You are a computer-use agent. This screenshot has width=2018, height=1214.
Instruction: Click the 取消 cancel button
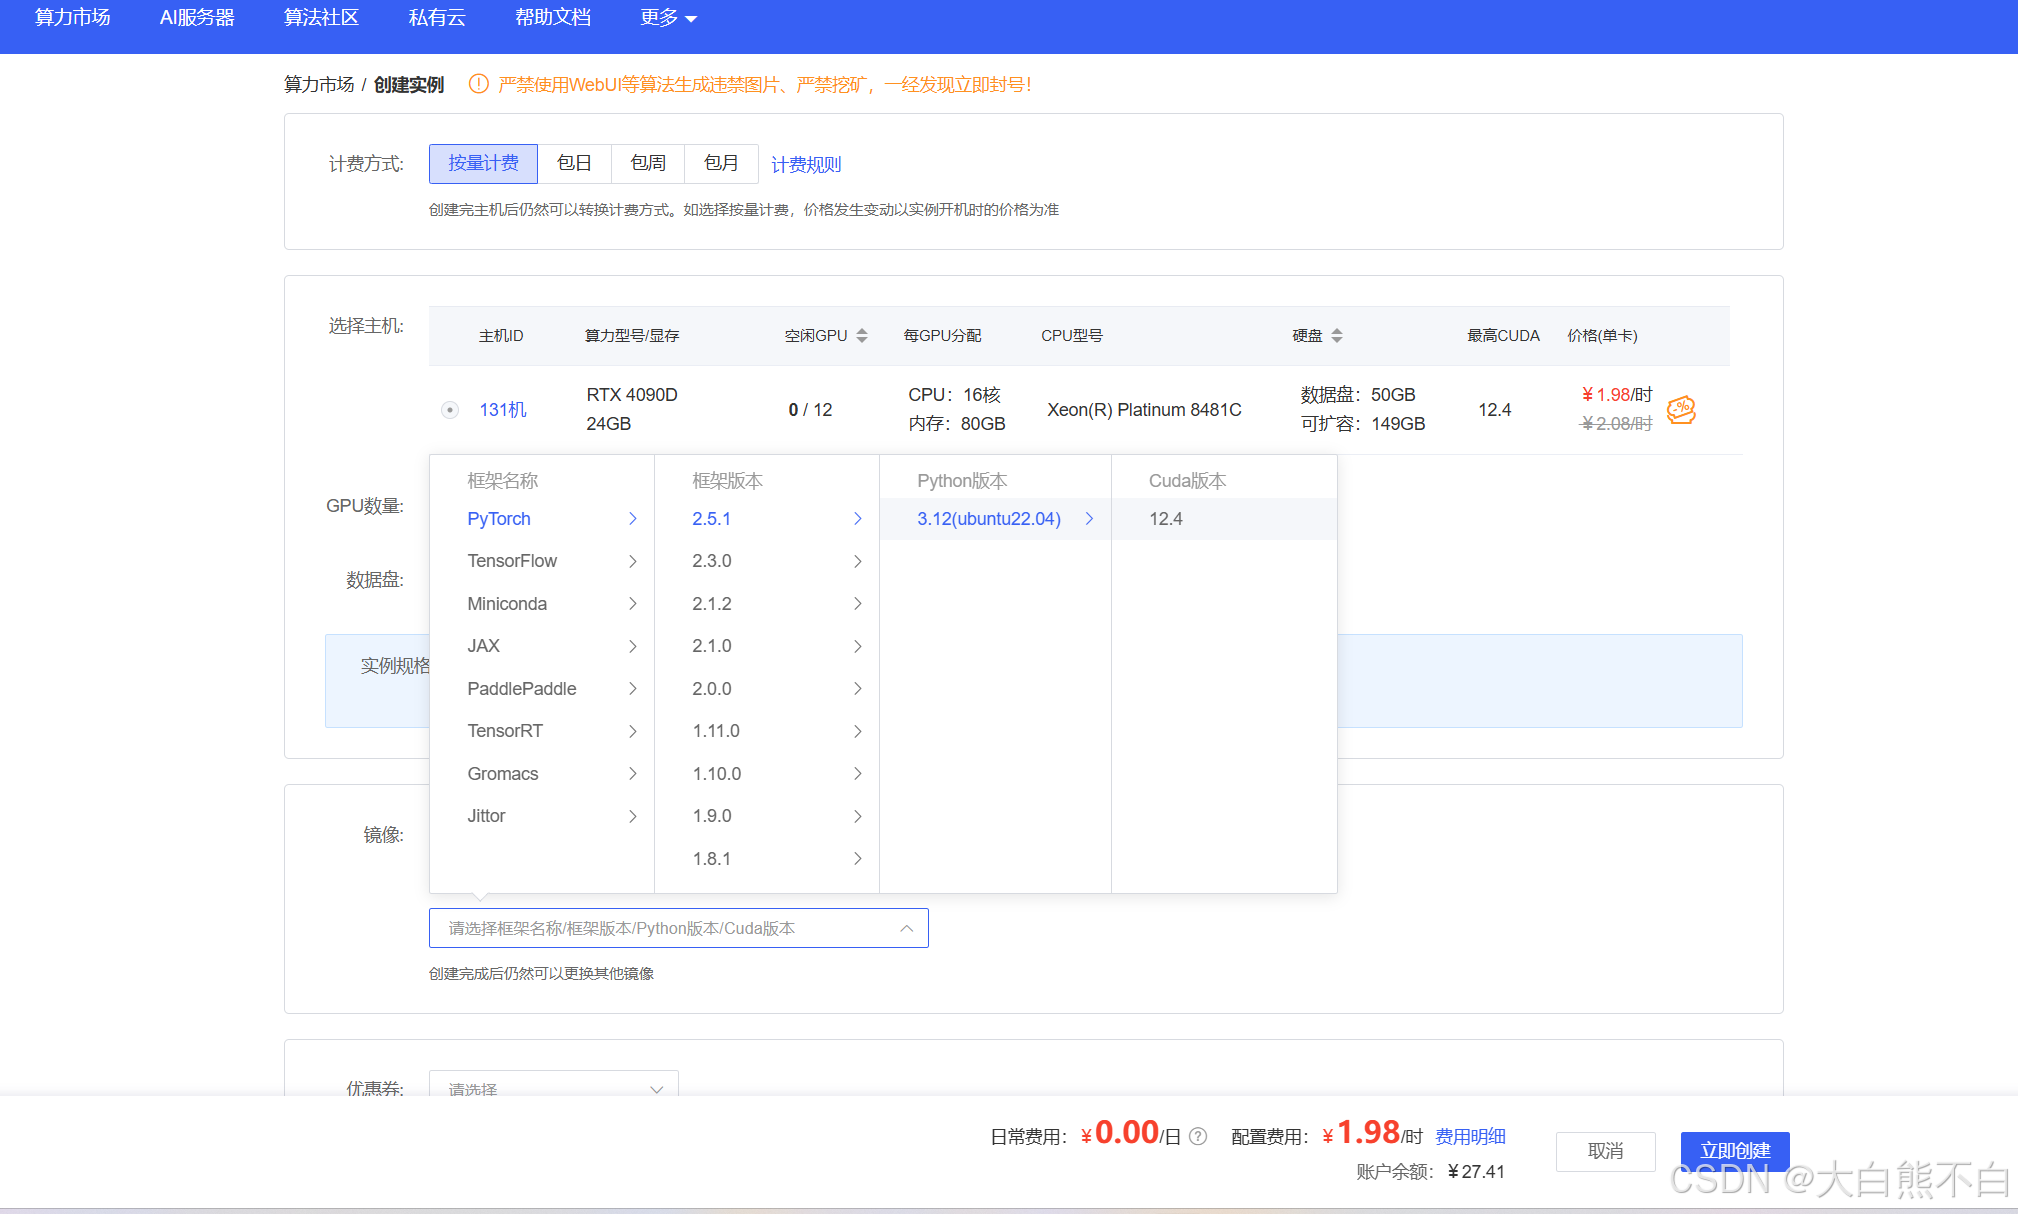(1605, 1151)
